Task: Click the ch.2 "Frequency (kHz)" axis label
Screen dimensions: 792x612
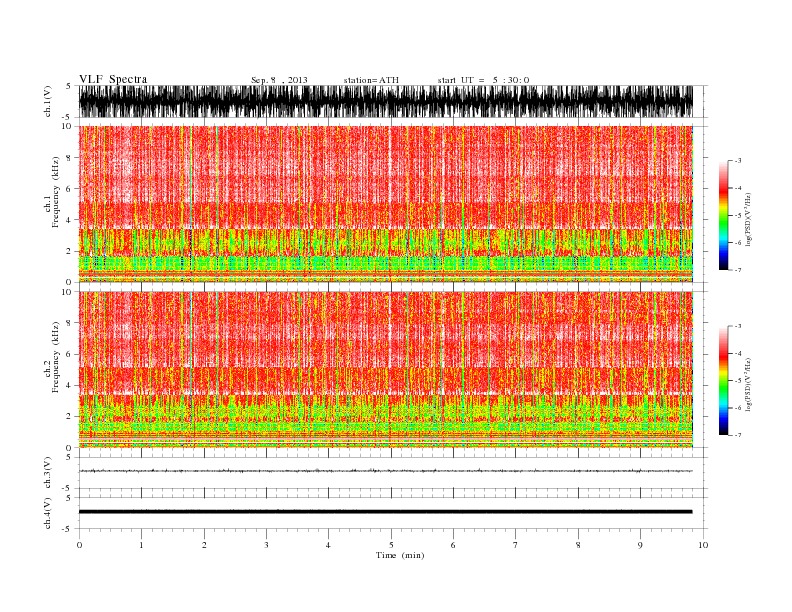Action: [55, 357]
